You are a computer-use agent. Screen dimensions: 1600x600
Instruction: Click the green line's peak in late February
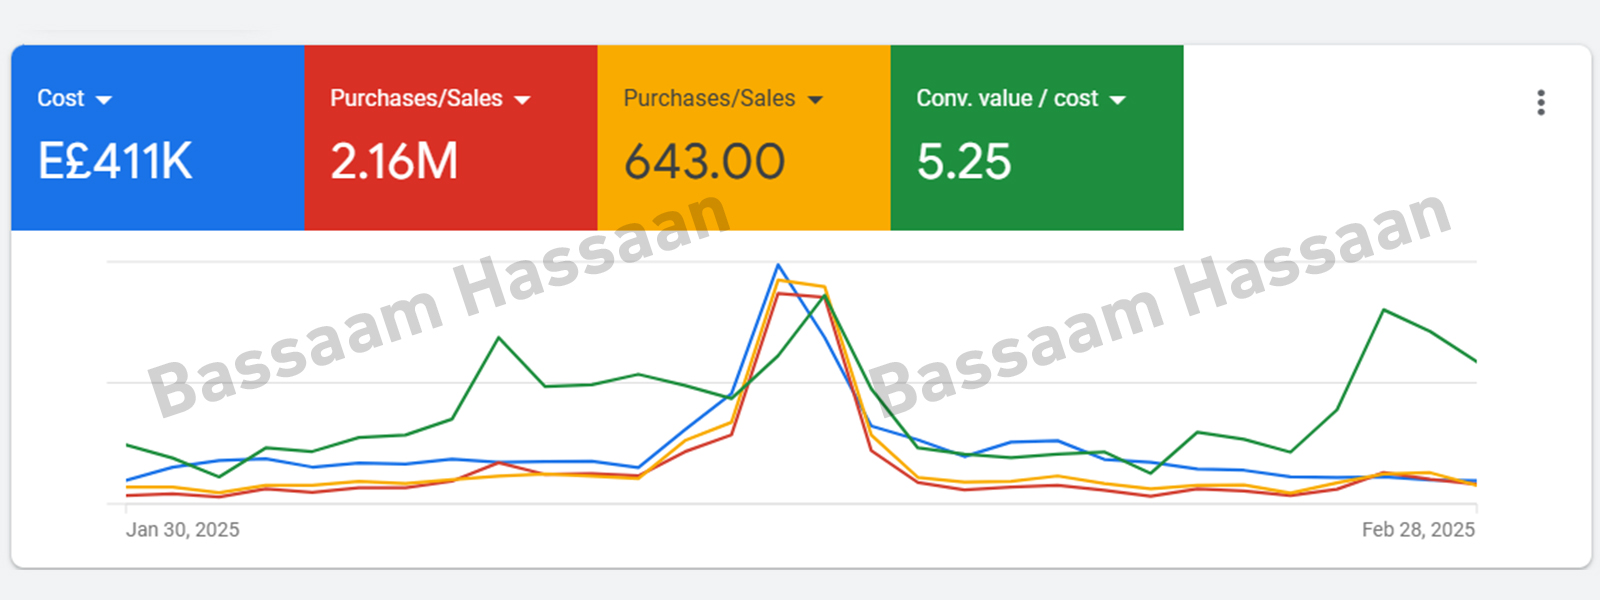click(1384, 310)
